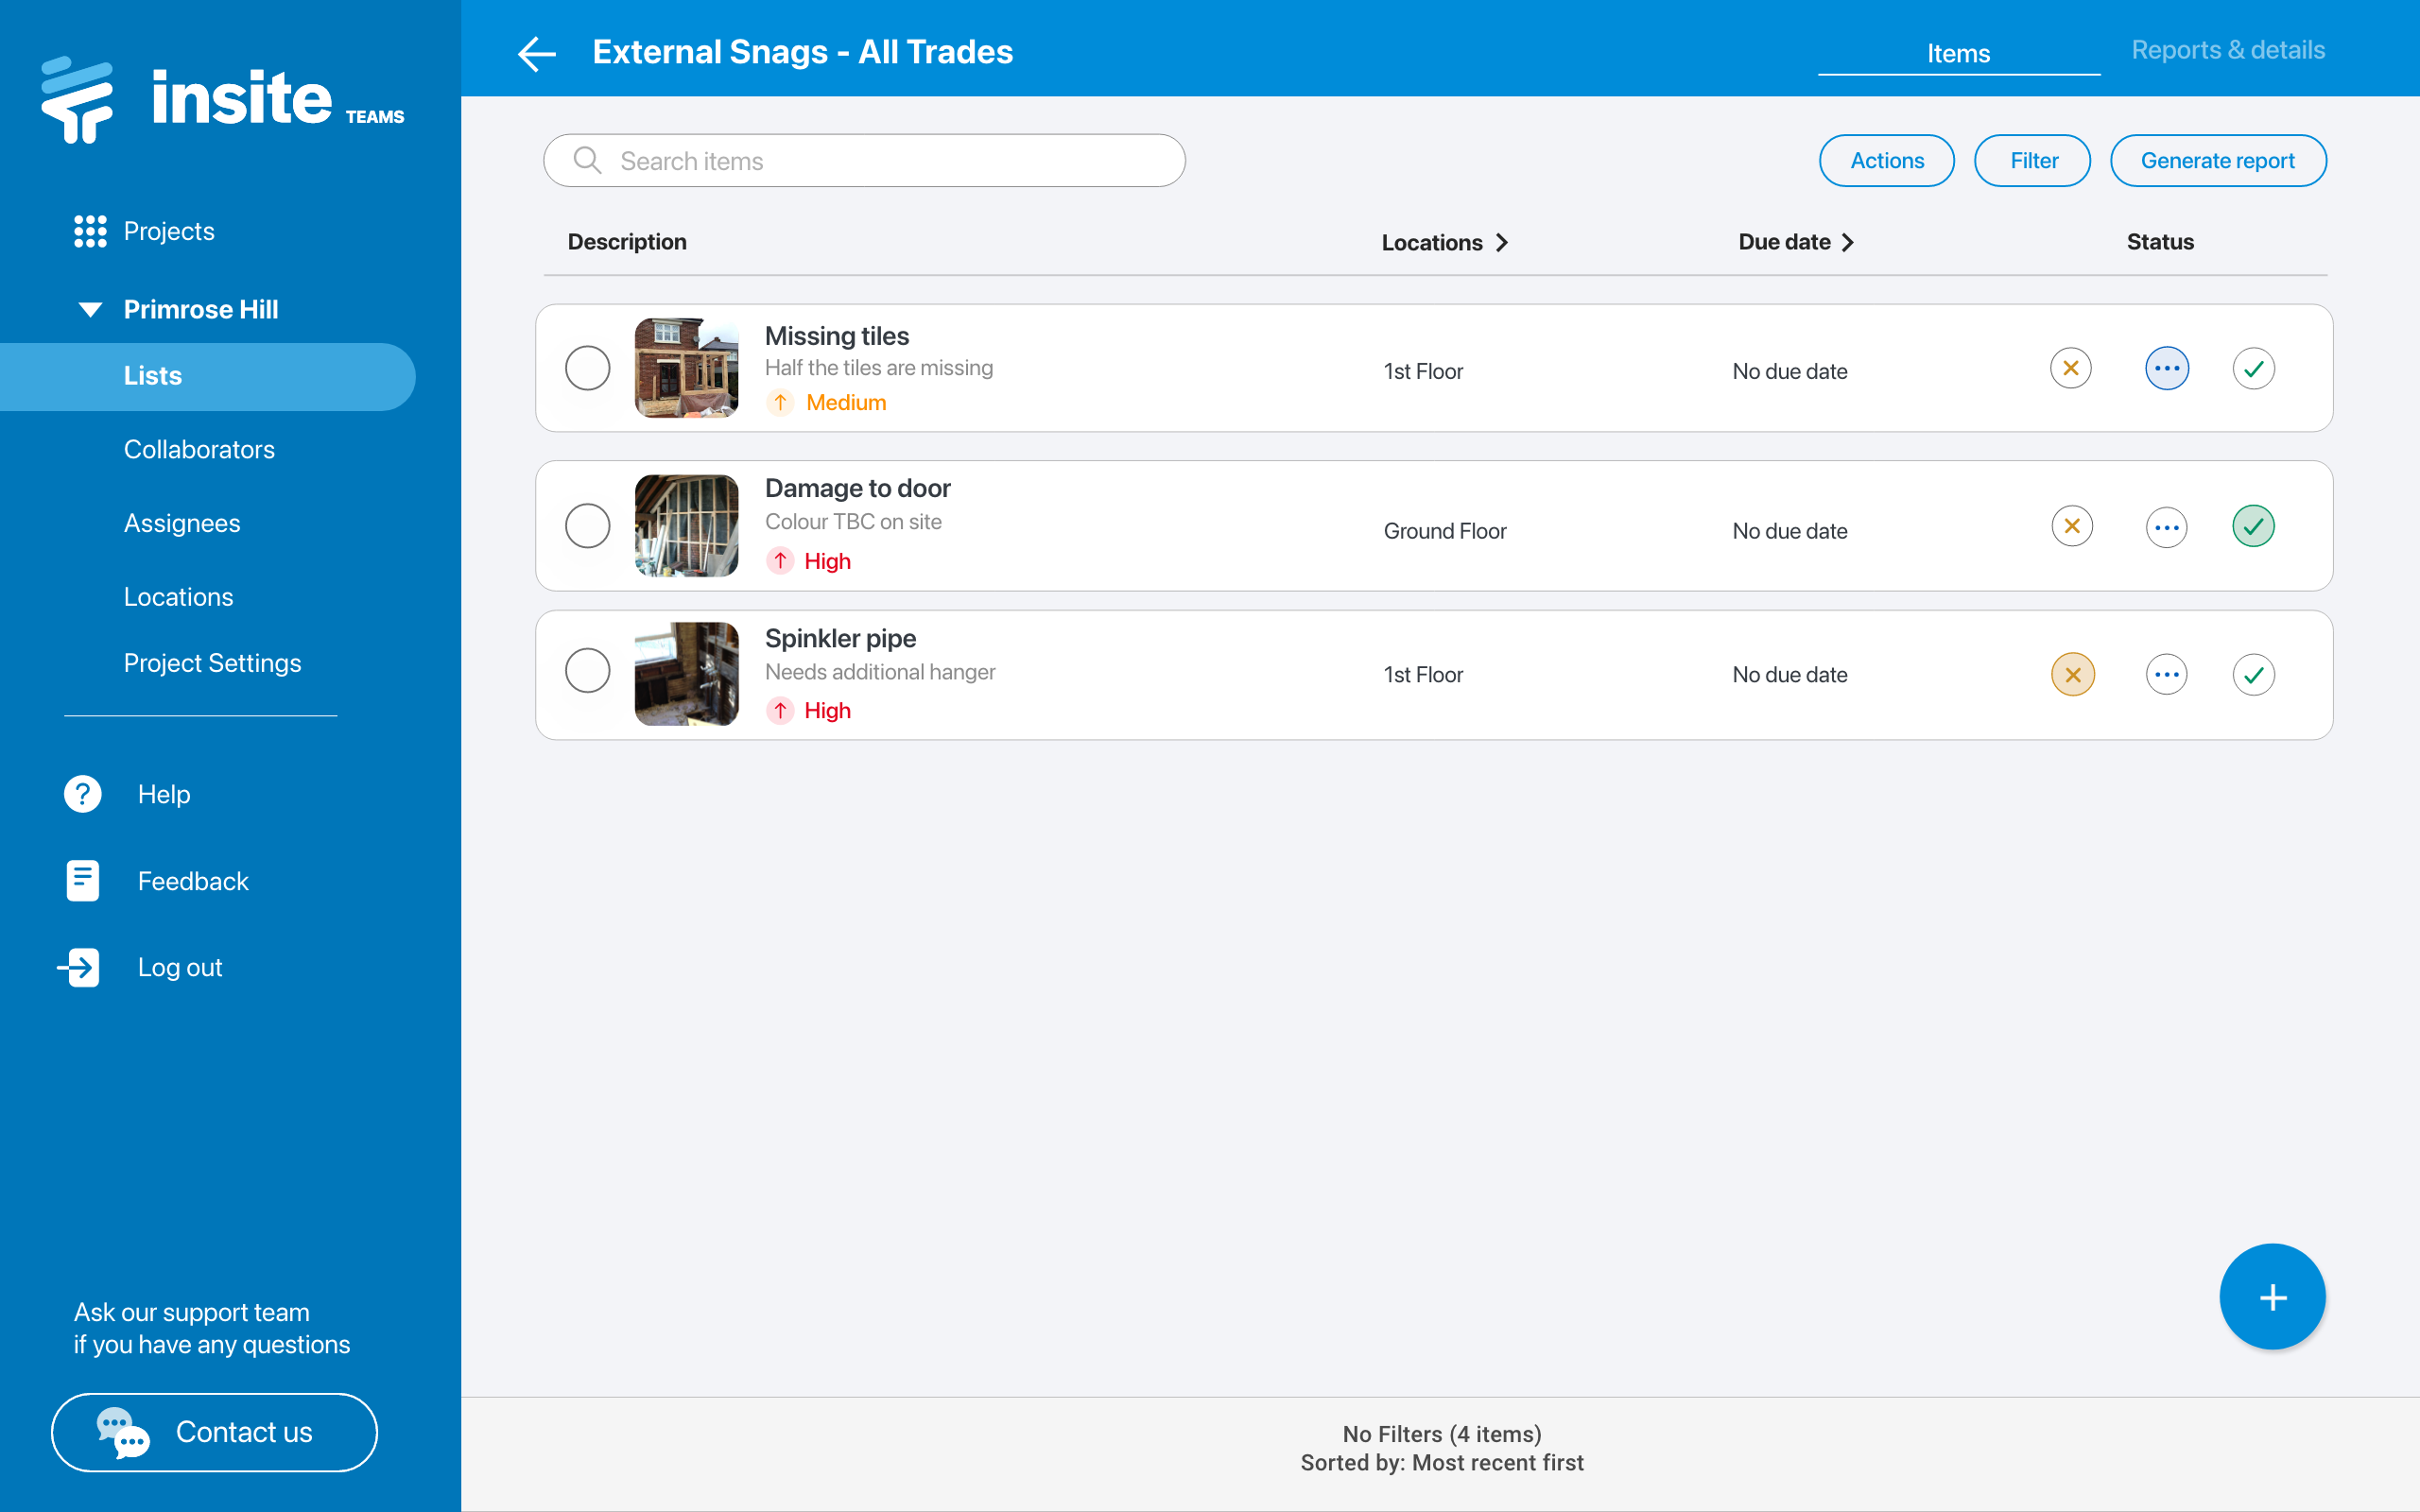The height and width of the screenshot is (1512, 2420).
Task: Click the Generate report button
Action: click(x=2217, y=161)
